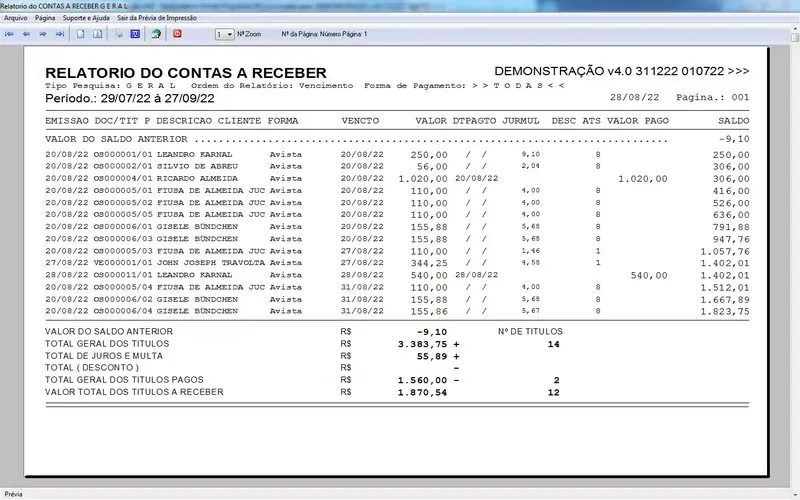800x500 pixels.
Task: Expand the Nº Zoom dropdown
Action: point(230,34)
